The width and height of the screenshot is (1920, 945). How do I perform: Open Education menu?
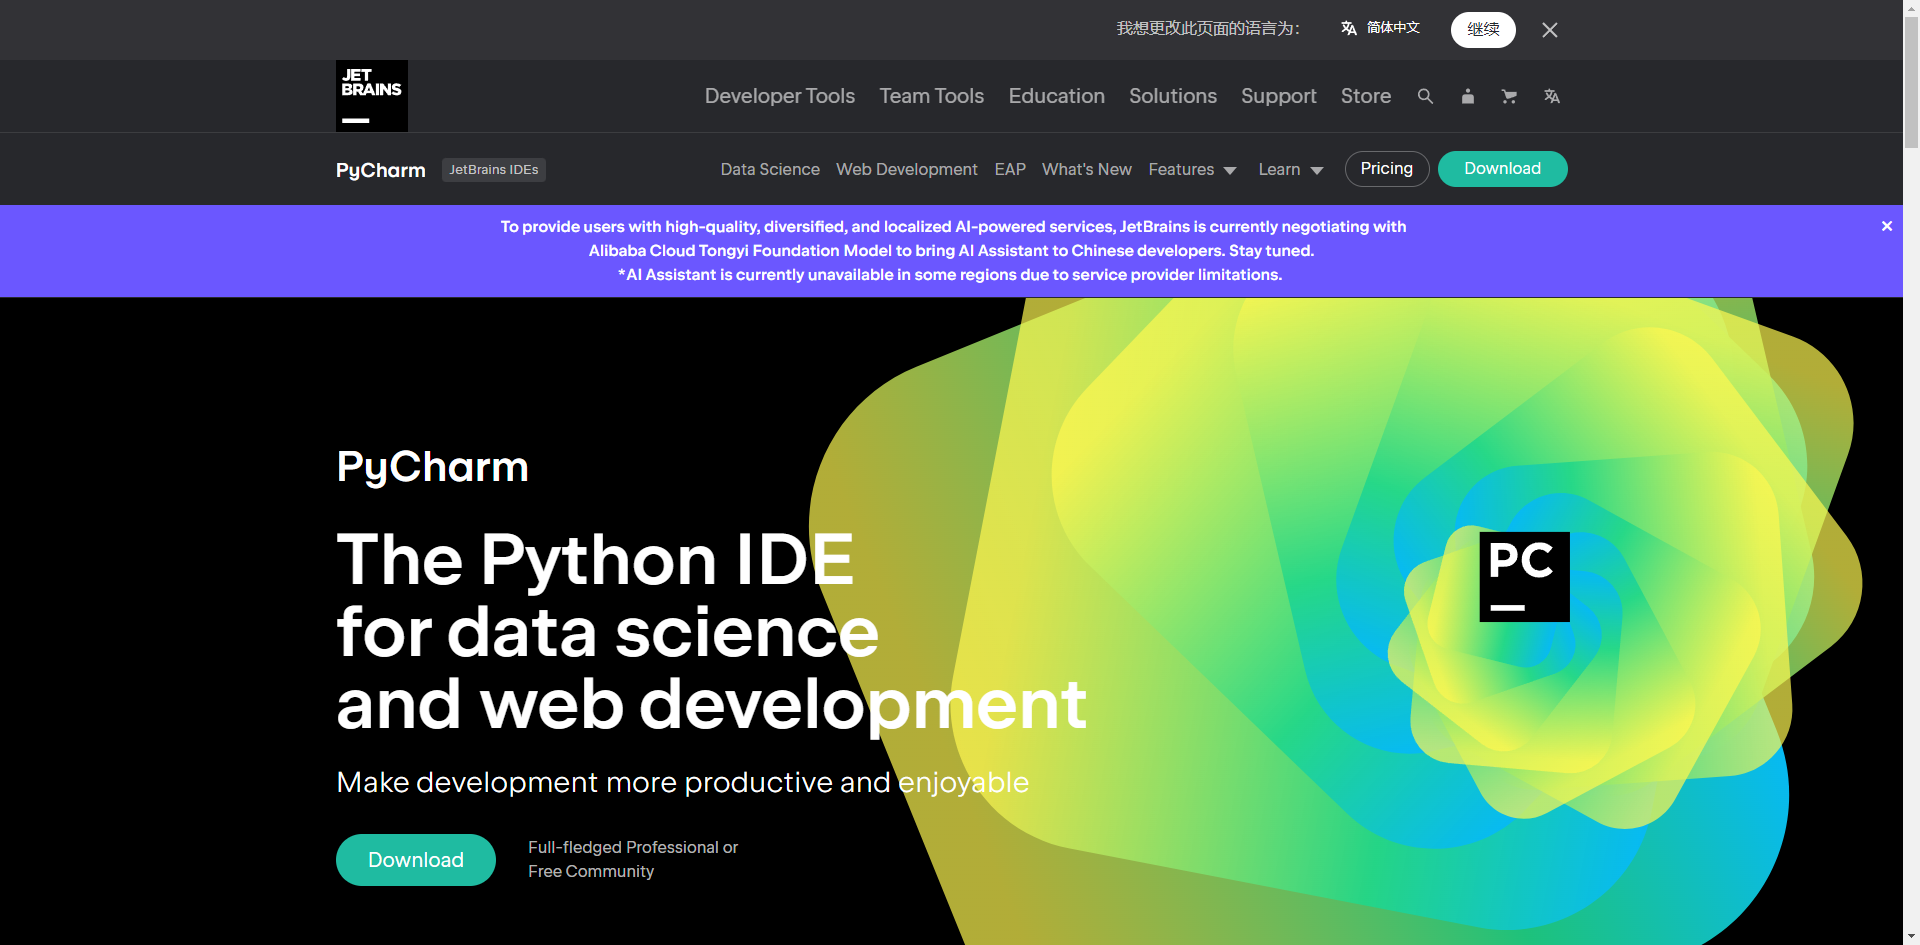(x=1057, y=96)
